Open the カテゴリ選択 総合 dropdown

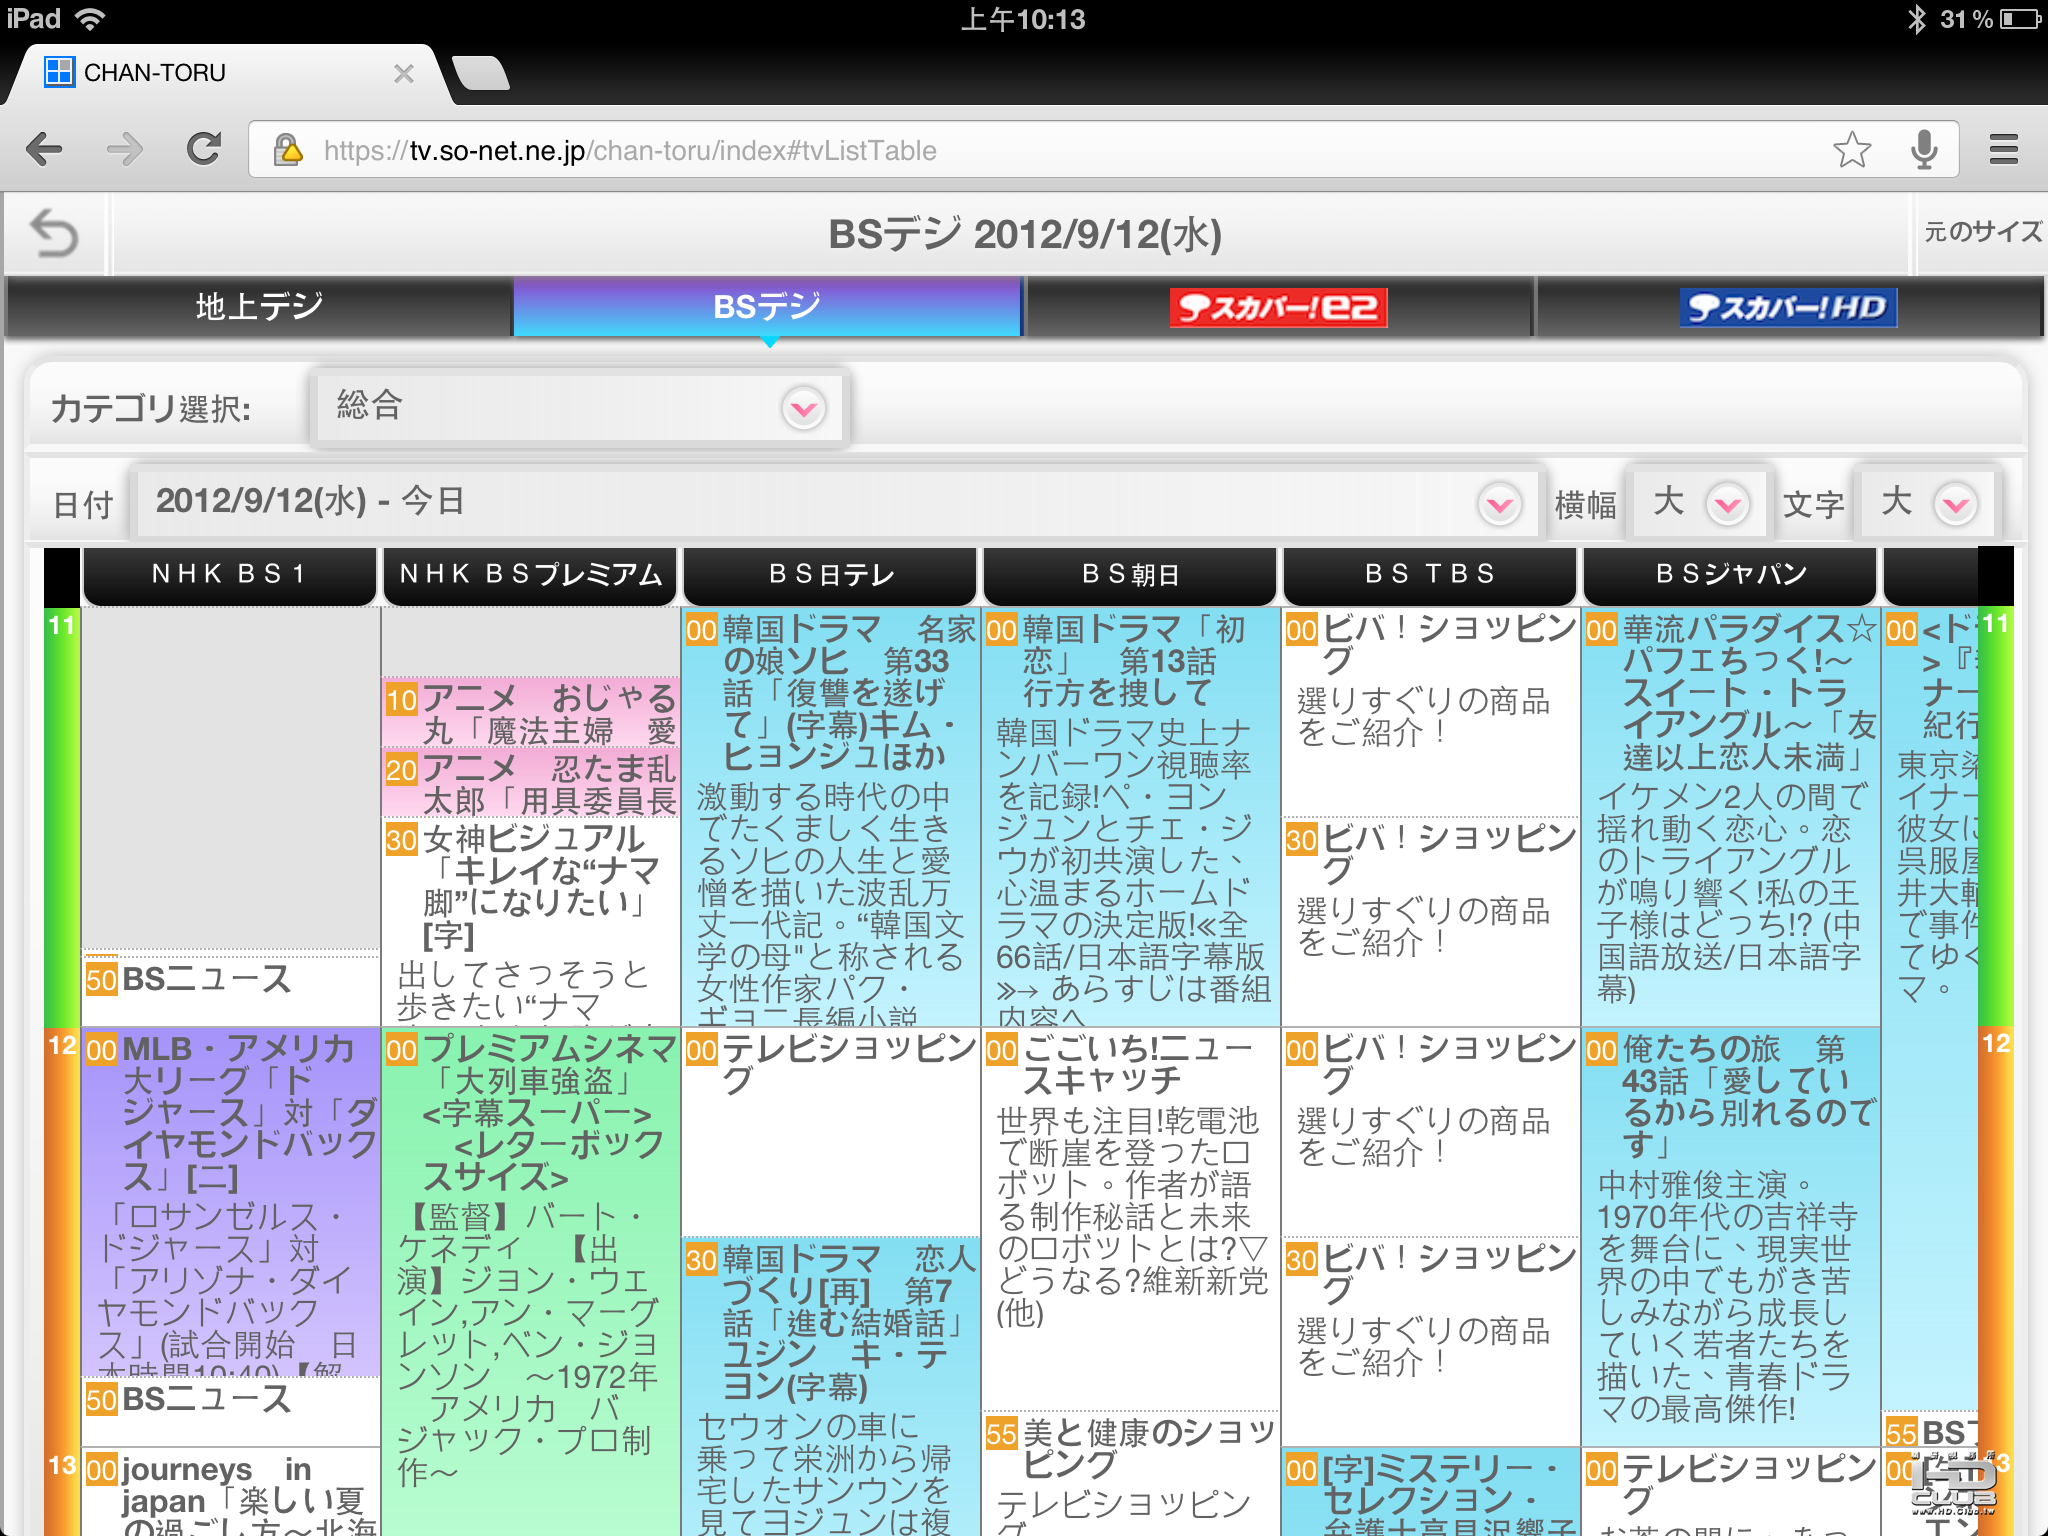tap(580, 407)
